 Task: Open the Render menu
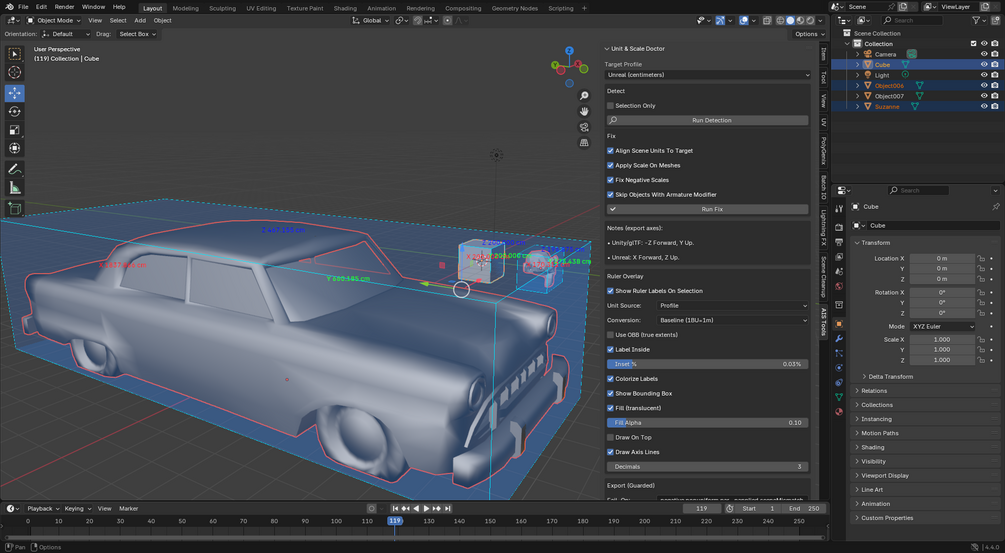[x=64, y=7]
